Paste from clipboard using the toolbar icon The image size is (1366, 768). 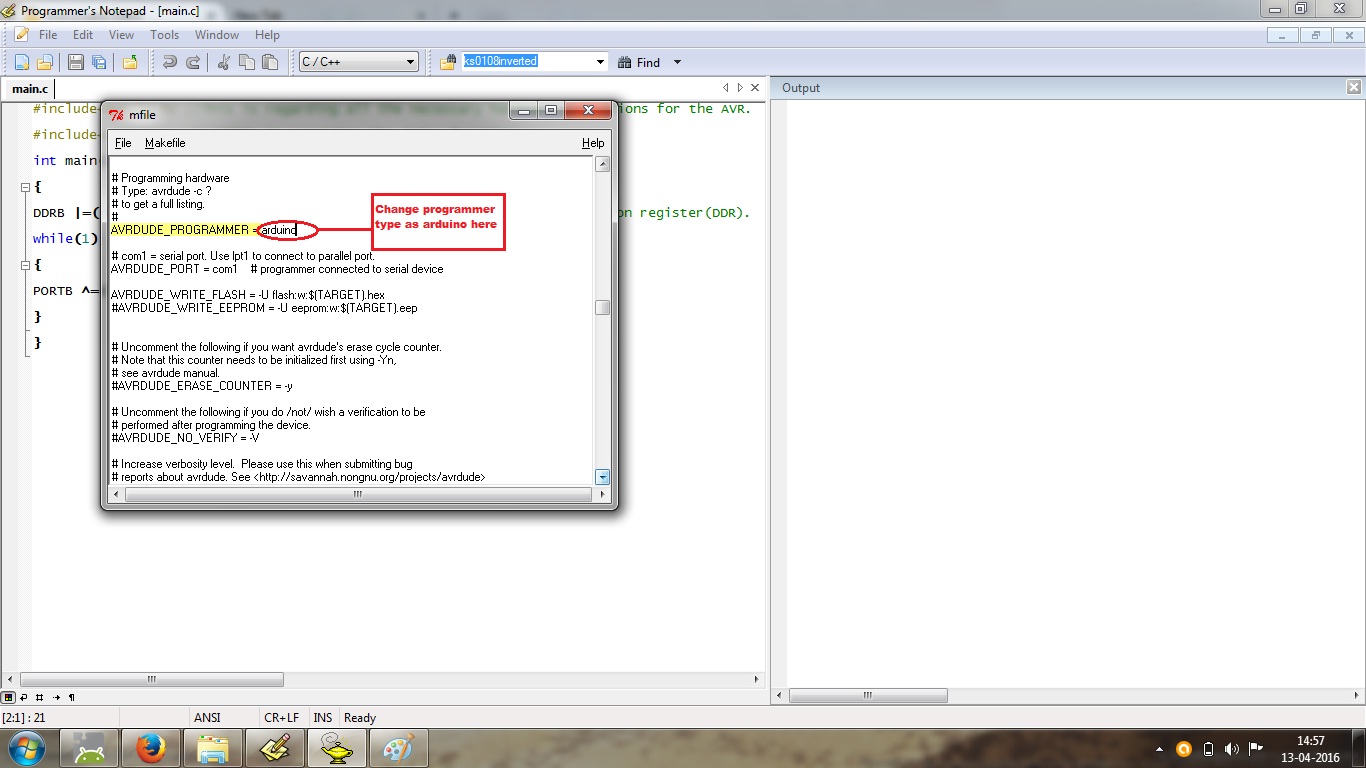(x=269, y=62)
